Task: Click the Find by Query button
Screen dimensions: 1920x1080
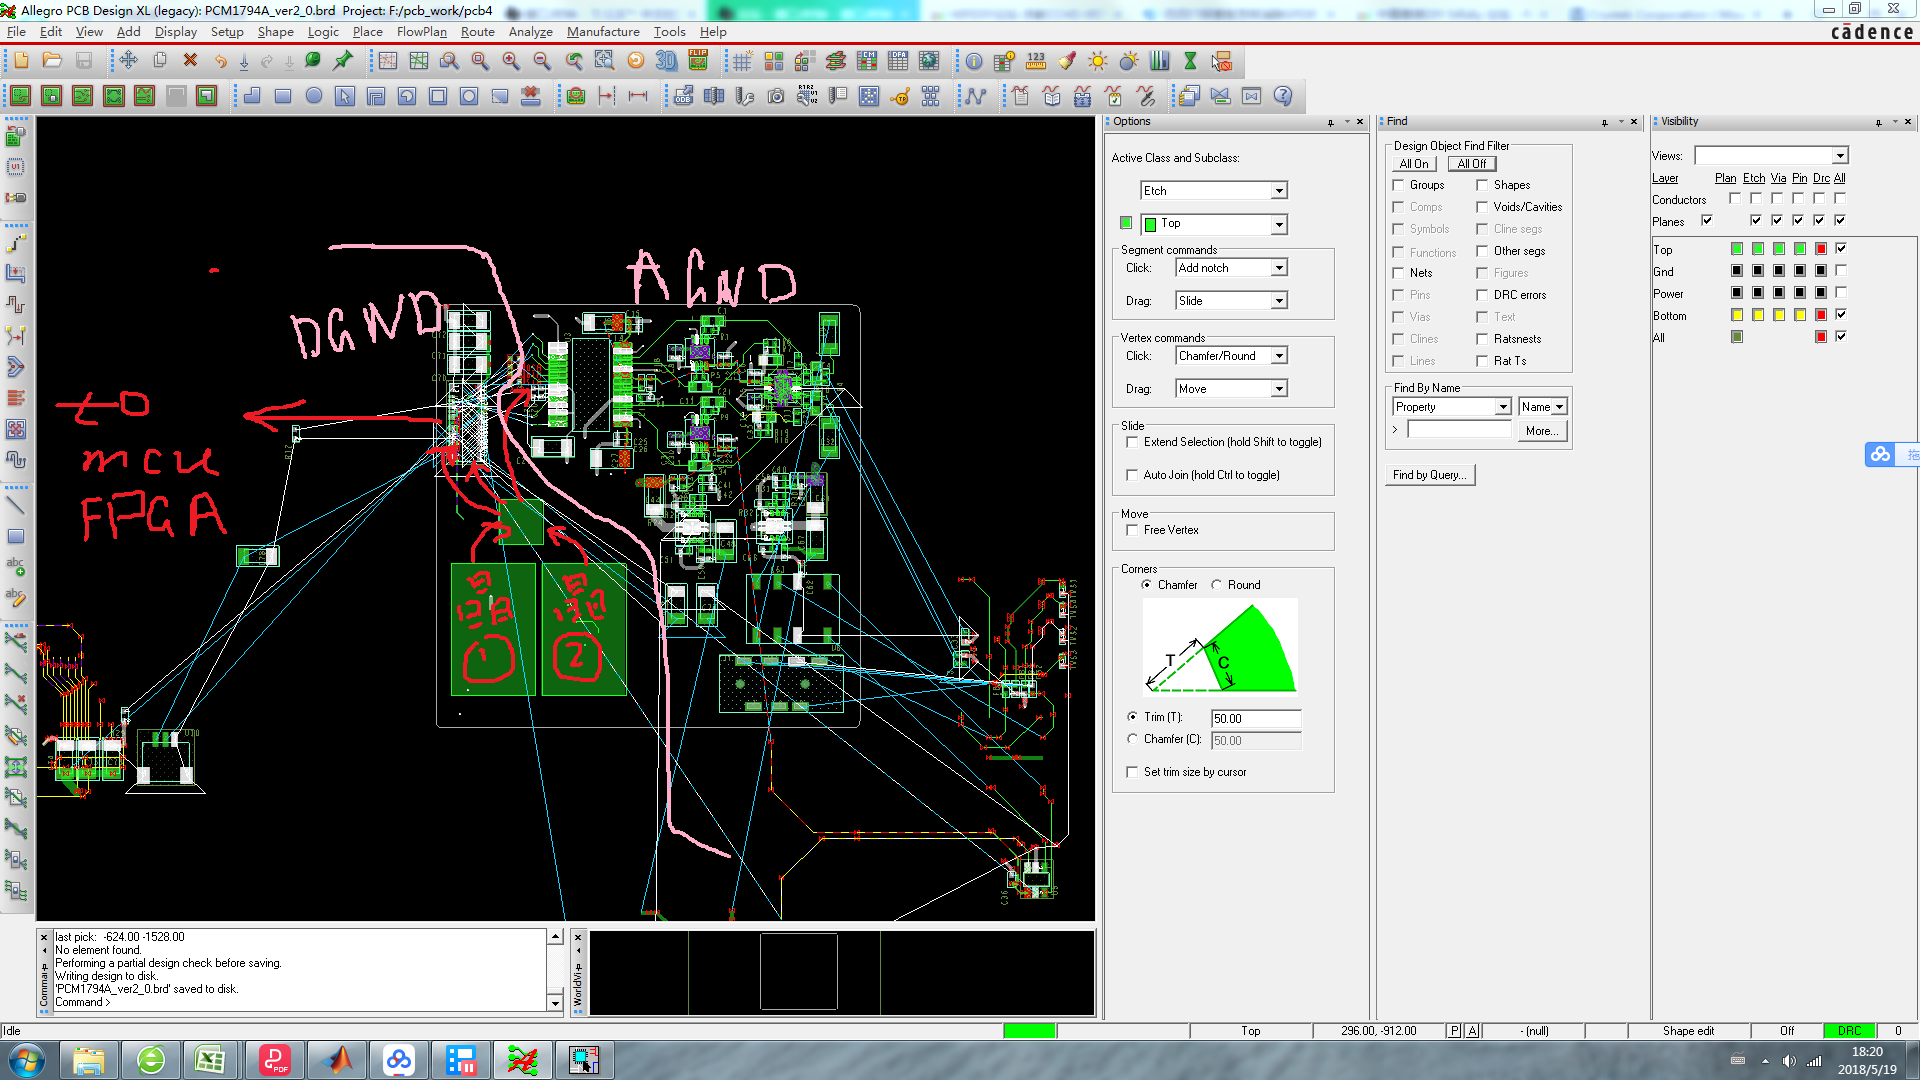Action: (x=1429, y=475)
